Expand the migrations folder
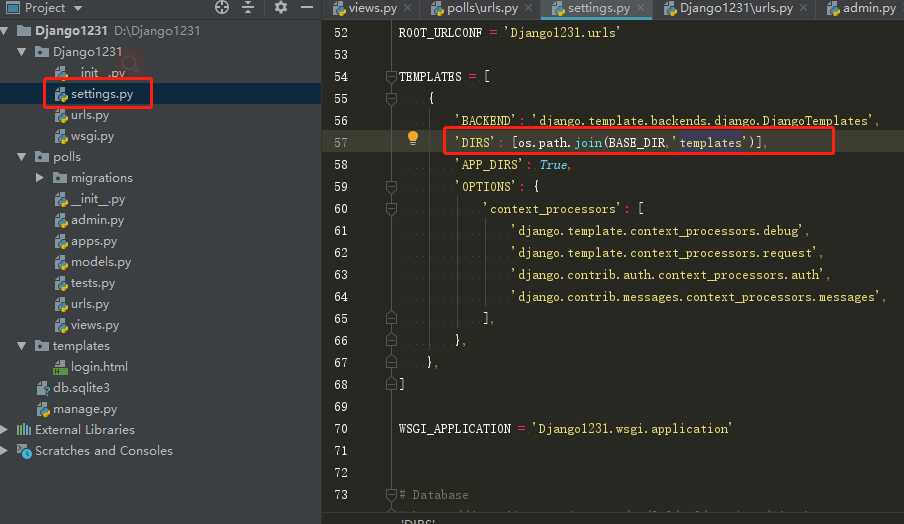 [40, 178]
